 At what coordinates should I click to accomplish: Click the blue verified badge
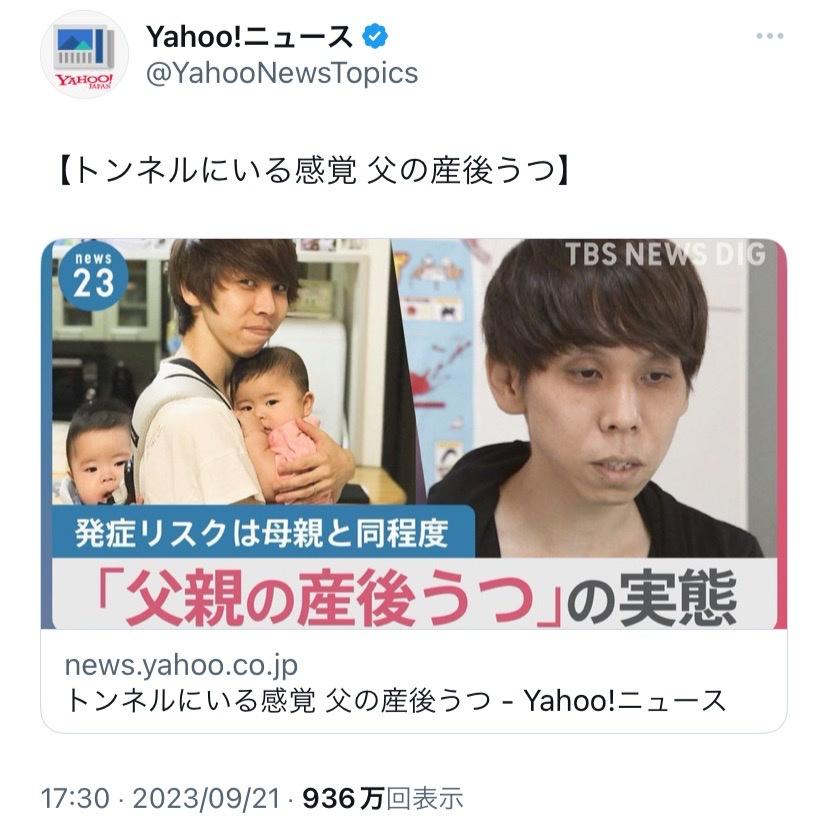tap(375, 36)
